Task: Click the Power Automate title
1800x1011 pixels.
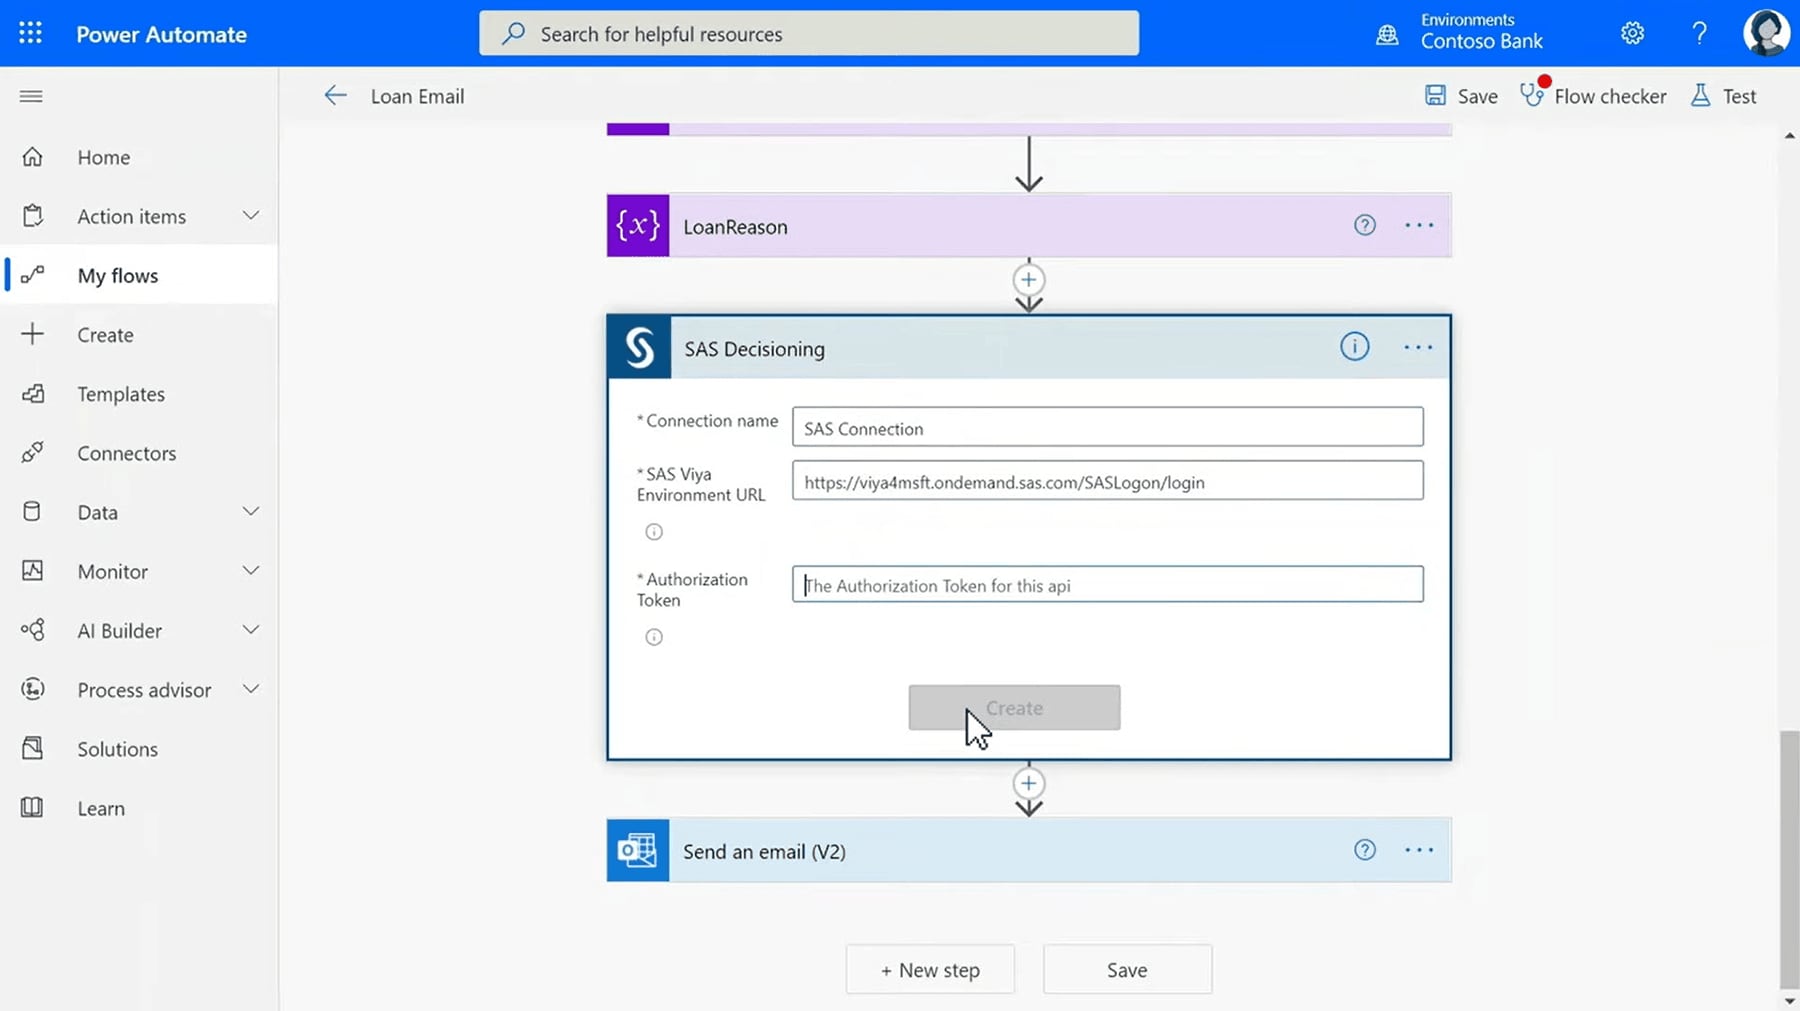Action: [161, 34]
